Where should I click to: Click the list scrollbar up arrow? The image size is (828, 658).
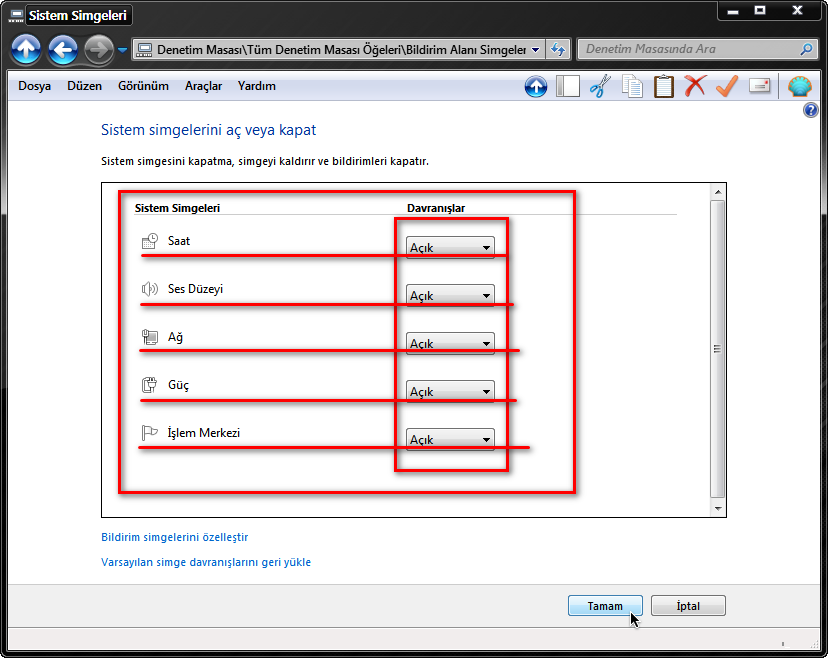718,192
